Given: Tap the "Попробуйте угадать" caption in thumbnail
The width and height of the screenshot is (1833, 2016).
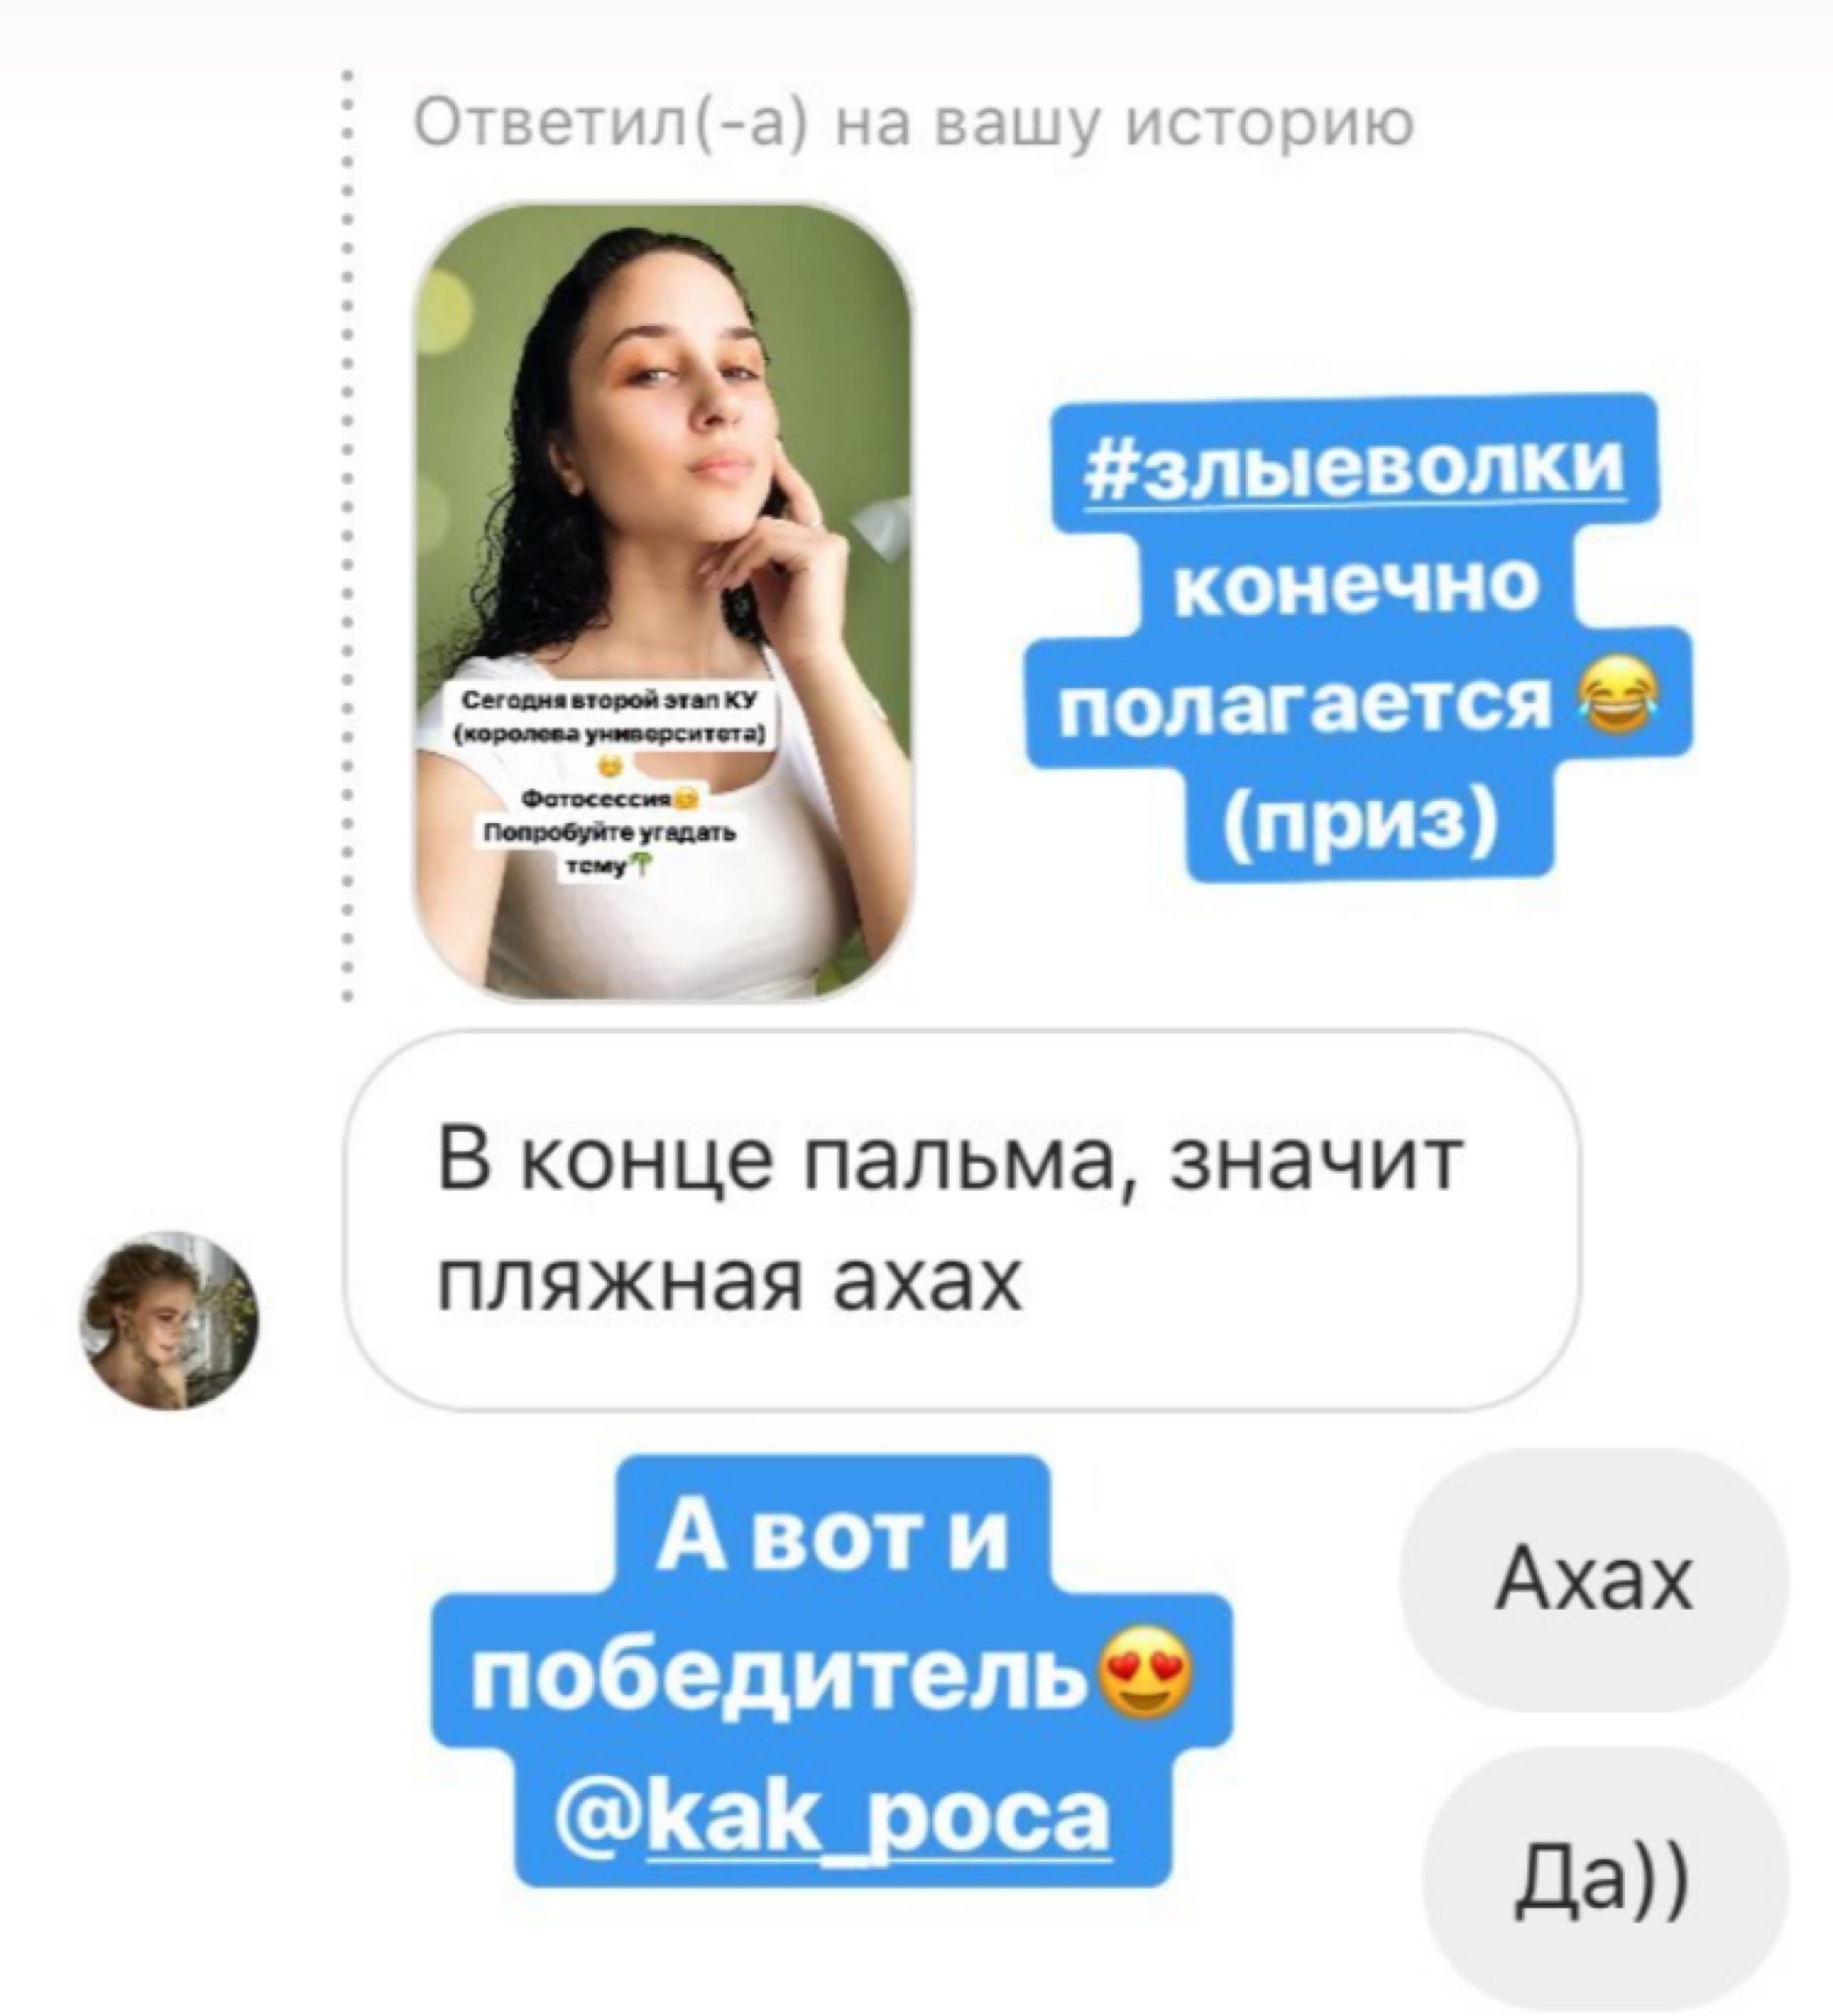Looking at the screenshot, I should 610,834.
